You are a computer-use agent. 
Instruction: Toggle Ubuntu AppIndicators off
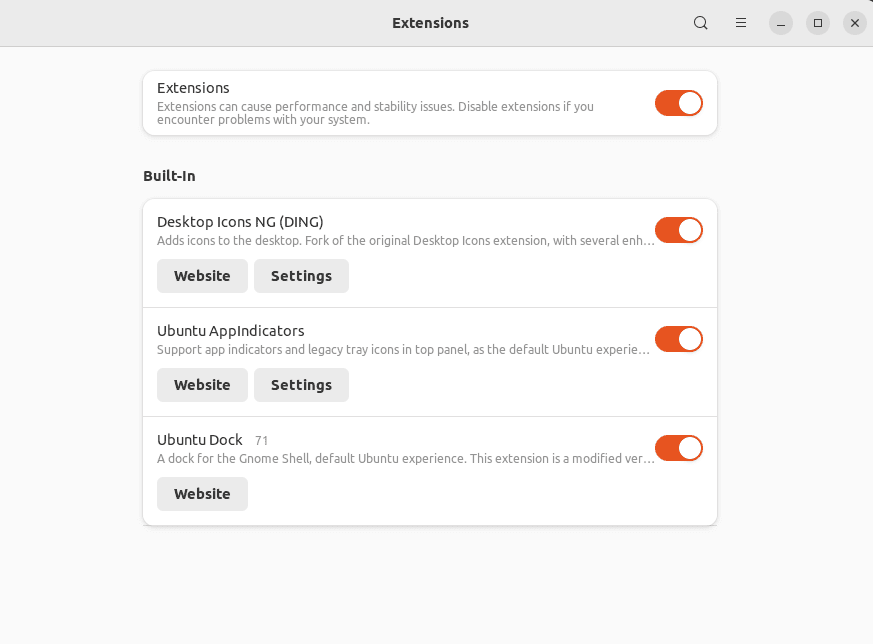click(x=678, y=338)
